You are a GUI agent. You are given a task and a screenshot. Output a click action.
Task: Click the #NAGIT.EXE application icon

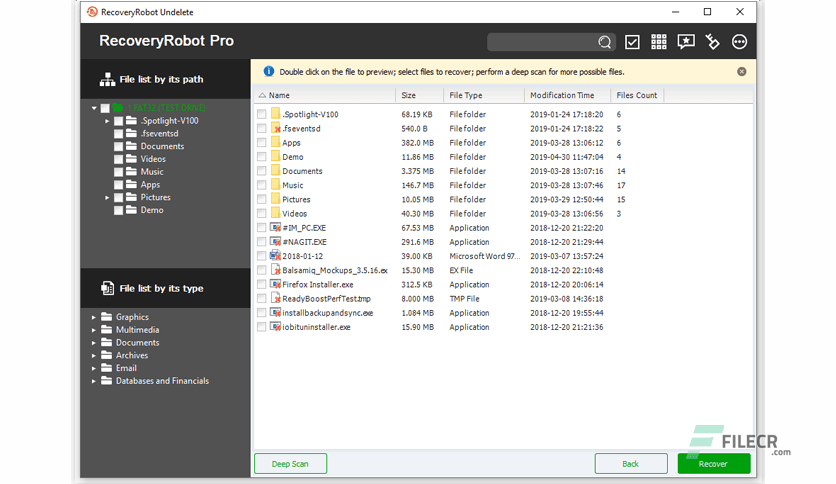(x=276, y=241)
